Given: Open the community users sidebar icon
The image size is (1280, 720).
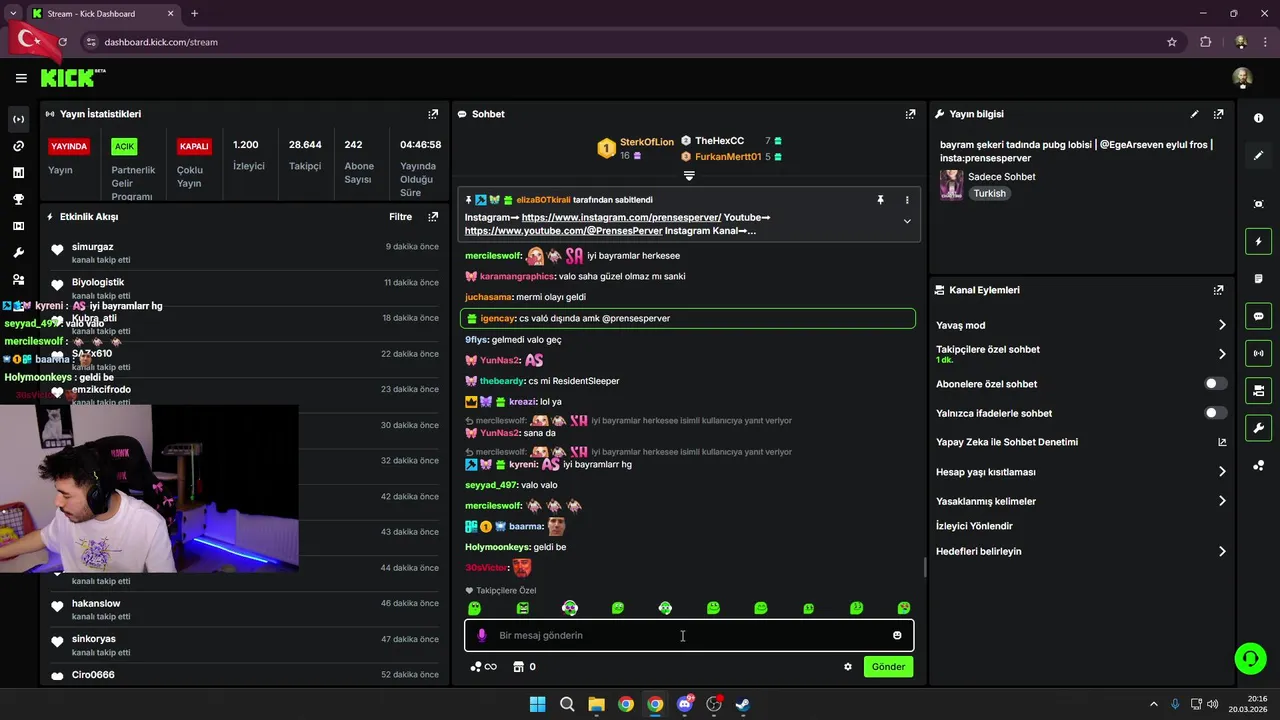Looking at the screenshot, I should [18, 280].
